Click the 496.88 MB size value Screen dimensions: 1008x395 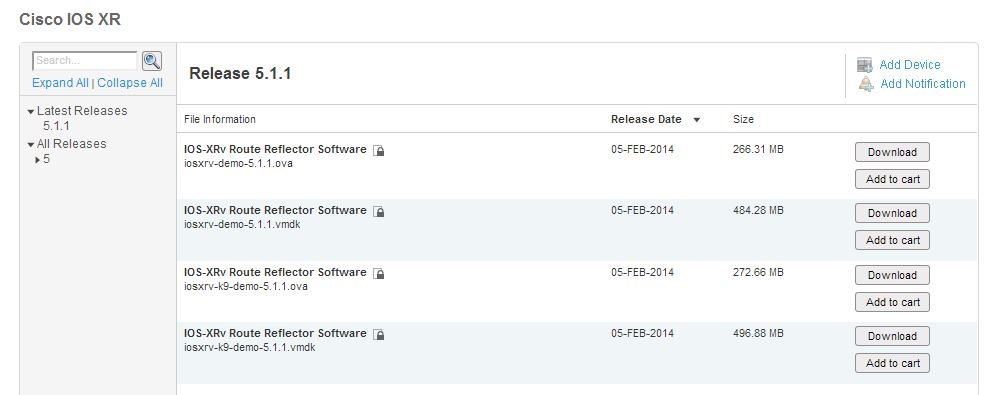click(x=758, y=334)
